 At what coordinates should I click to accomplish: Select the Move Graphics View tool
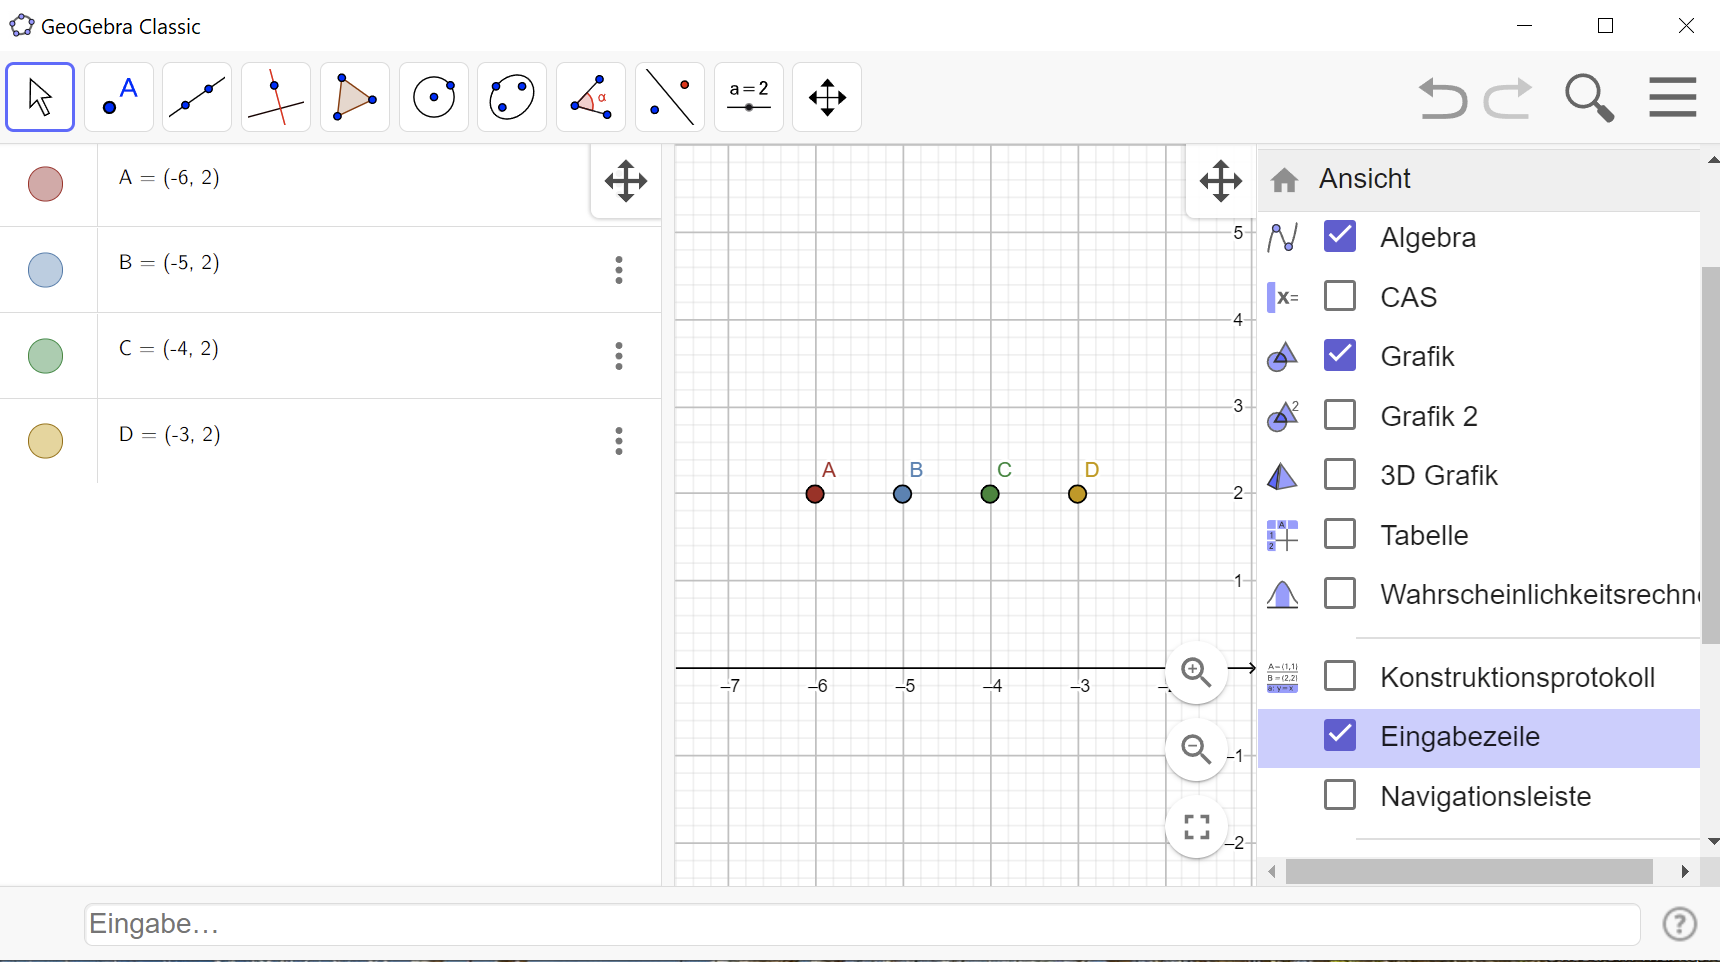click(x=827, y=96)
